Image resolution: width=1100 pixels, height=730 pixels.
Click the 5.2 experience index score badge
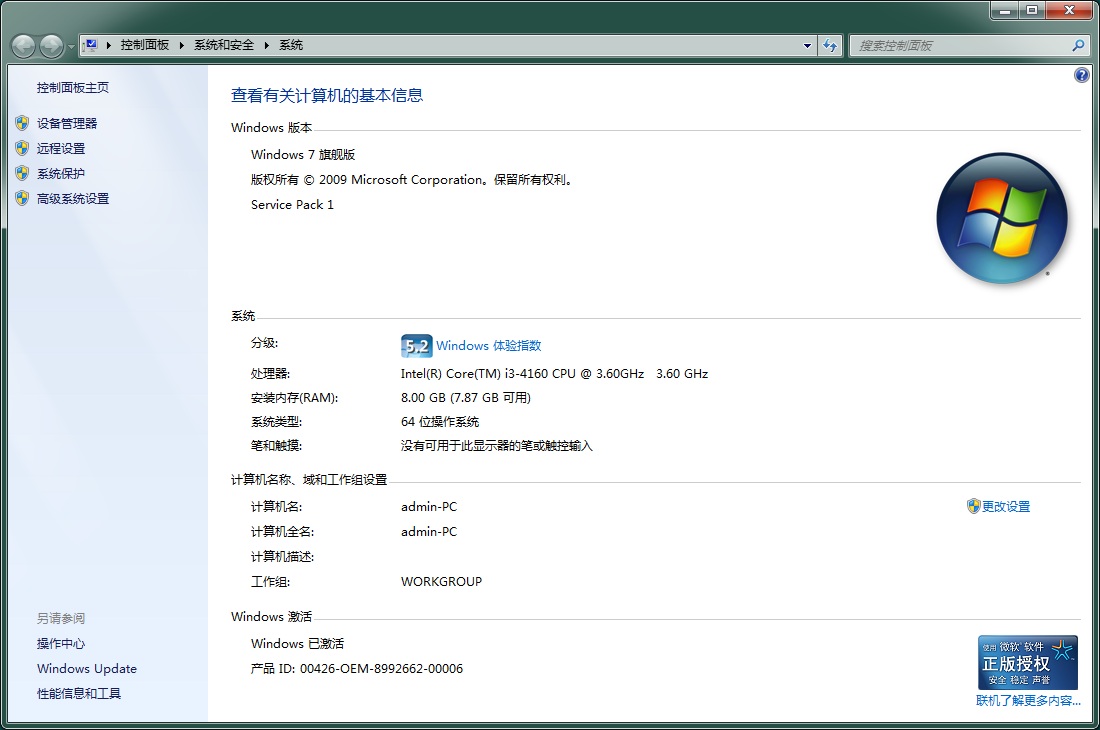click(415, 346)
